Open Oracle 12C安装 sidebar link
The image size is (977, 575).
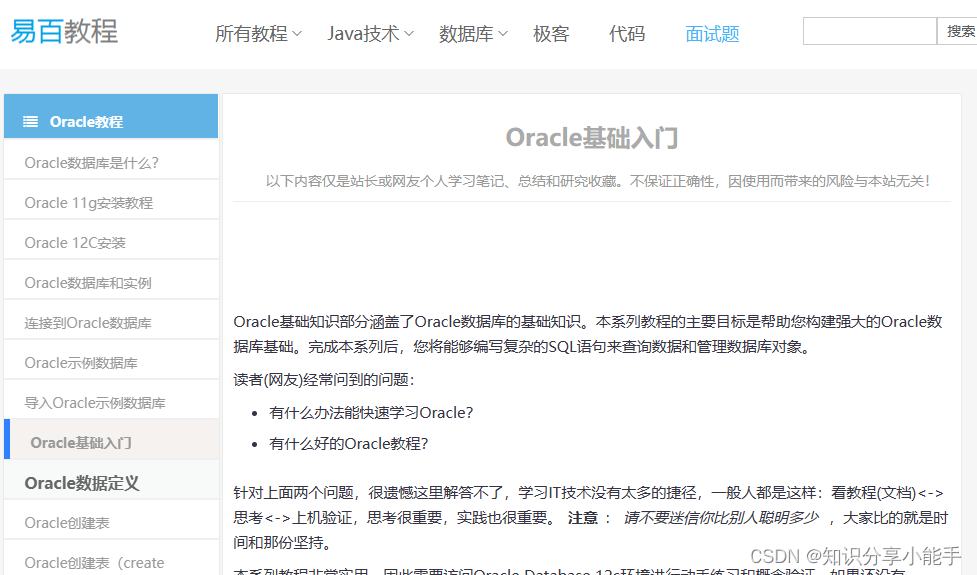pos(75,243)
